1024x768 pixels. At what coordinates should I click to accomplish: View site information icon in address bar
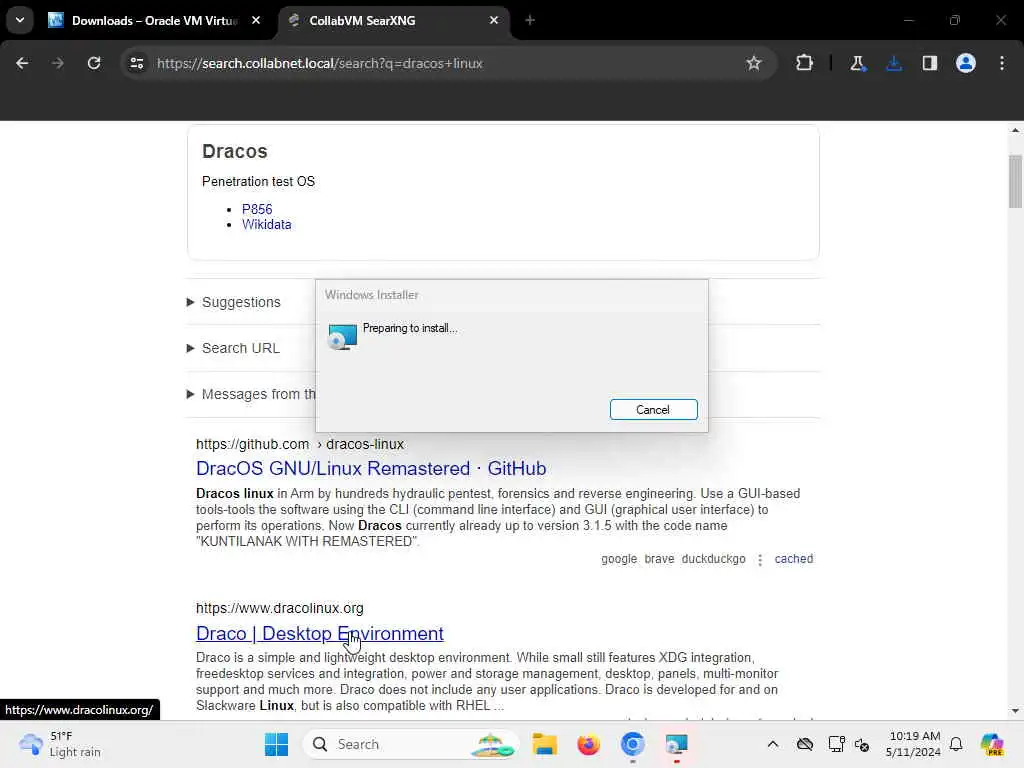coord(136,63)
